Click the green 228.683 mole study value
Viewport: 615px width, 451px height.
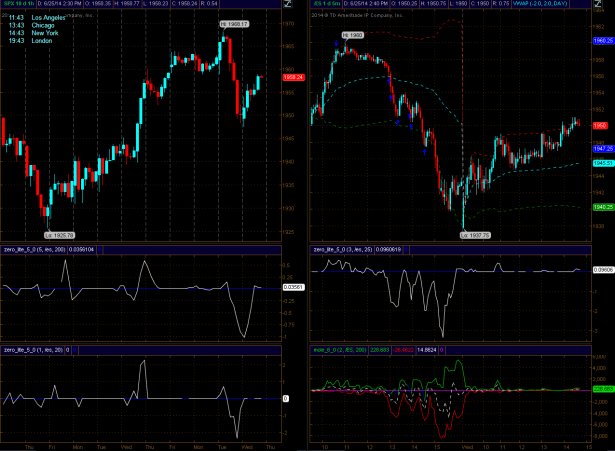click(x=379, y=350)
